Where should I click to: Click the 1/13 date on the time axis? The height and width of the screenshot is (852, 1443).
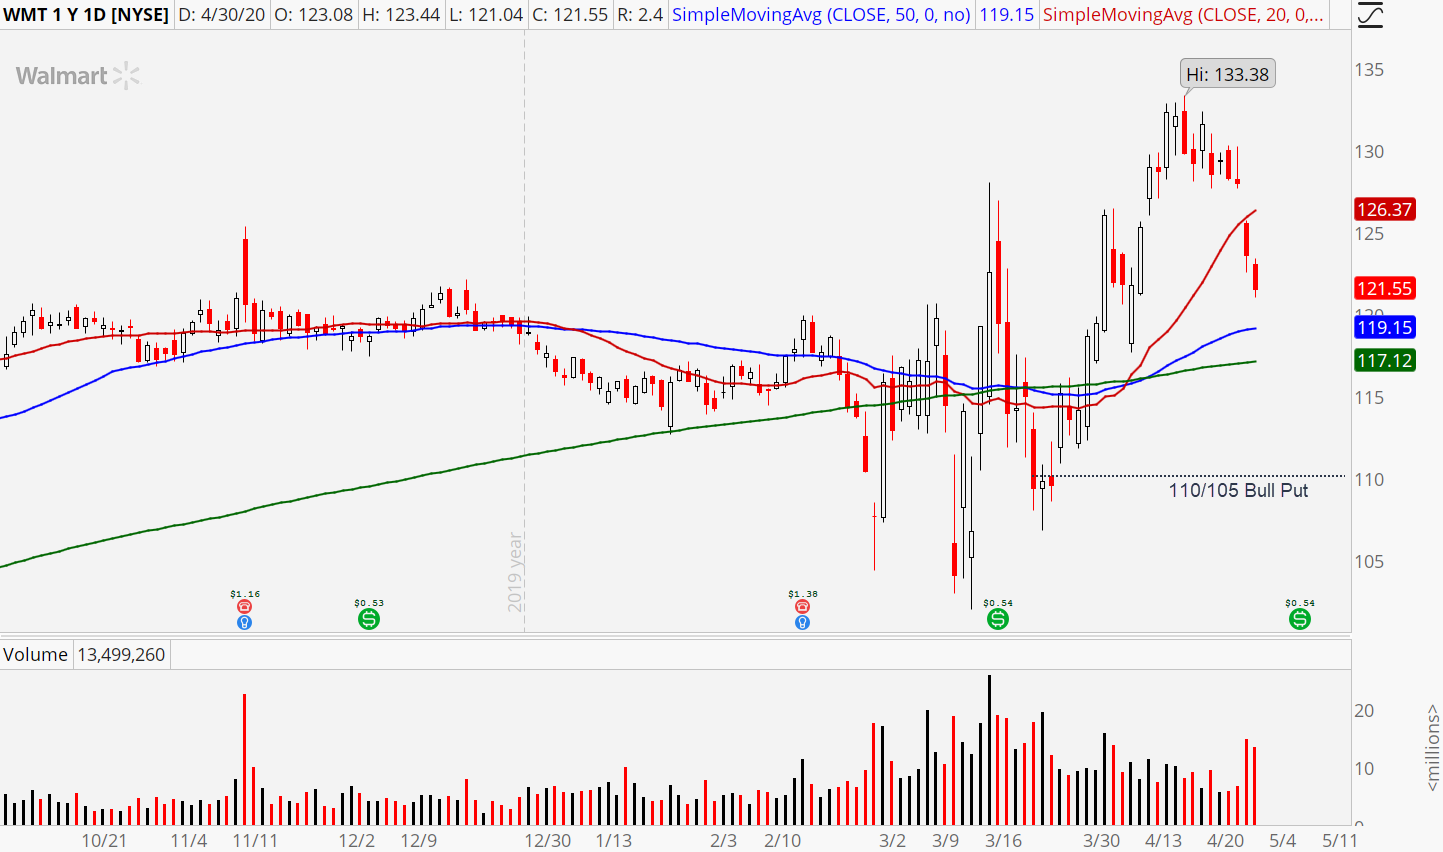[613, 840]
